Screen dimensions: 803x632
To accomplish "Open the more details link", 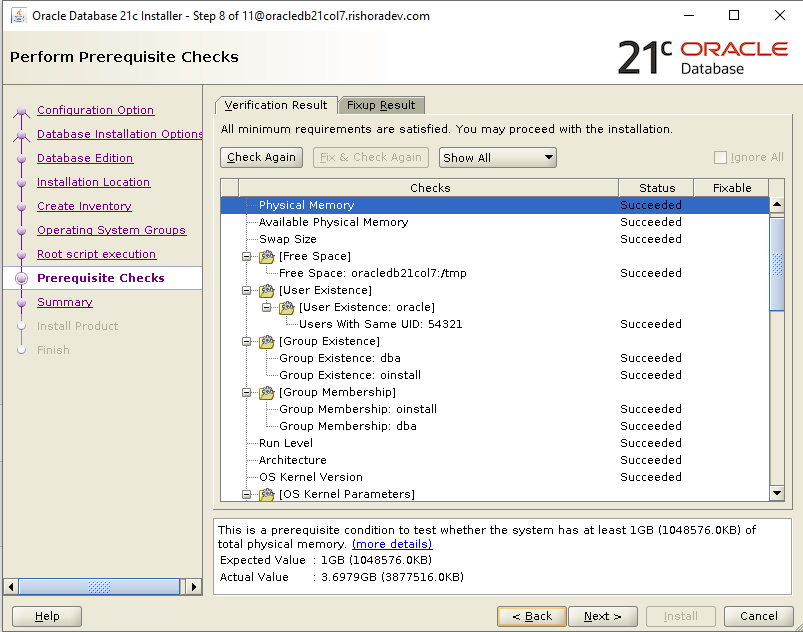I will coord(392,544).
